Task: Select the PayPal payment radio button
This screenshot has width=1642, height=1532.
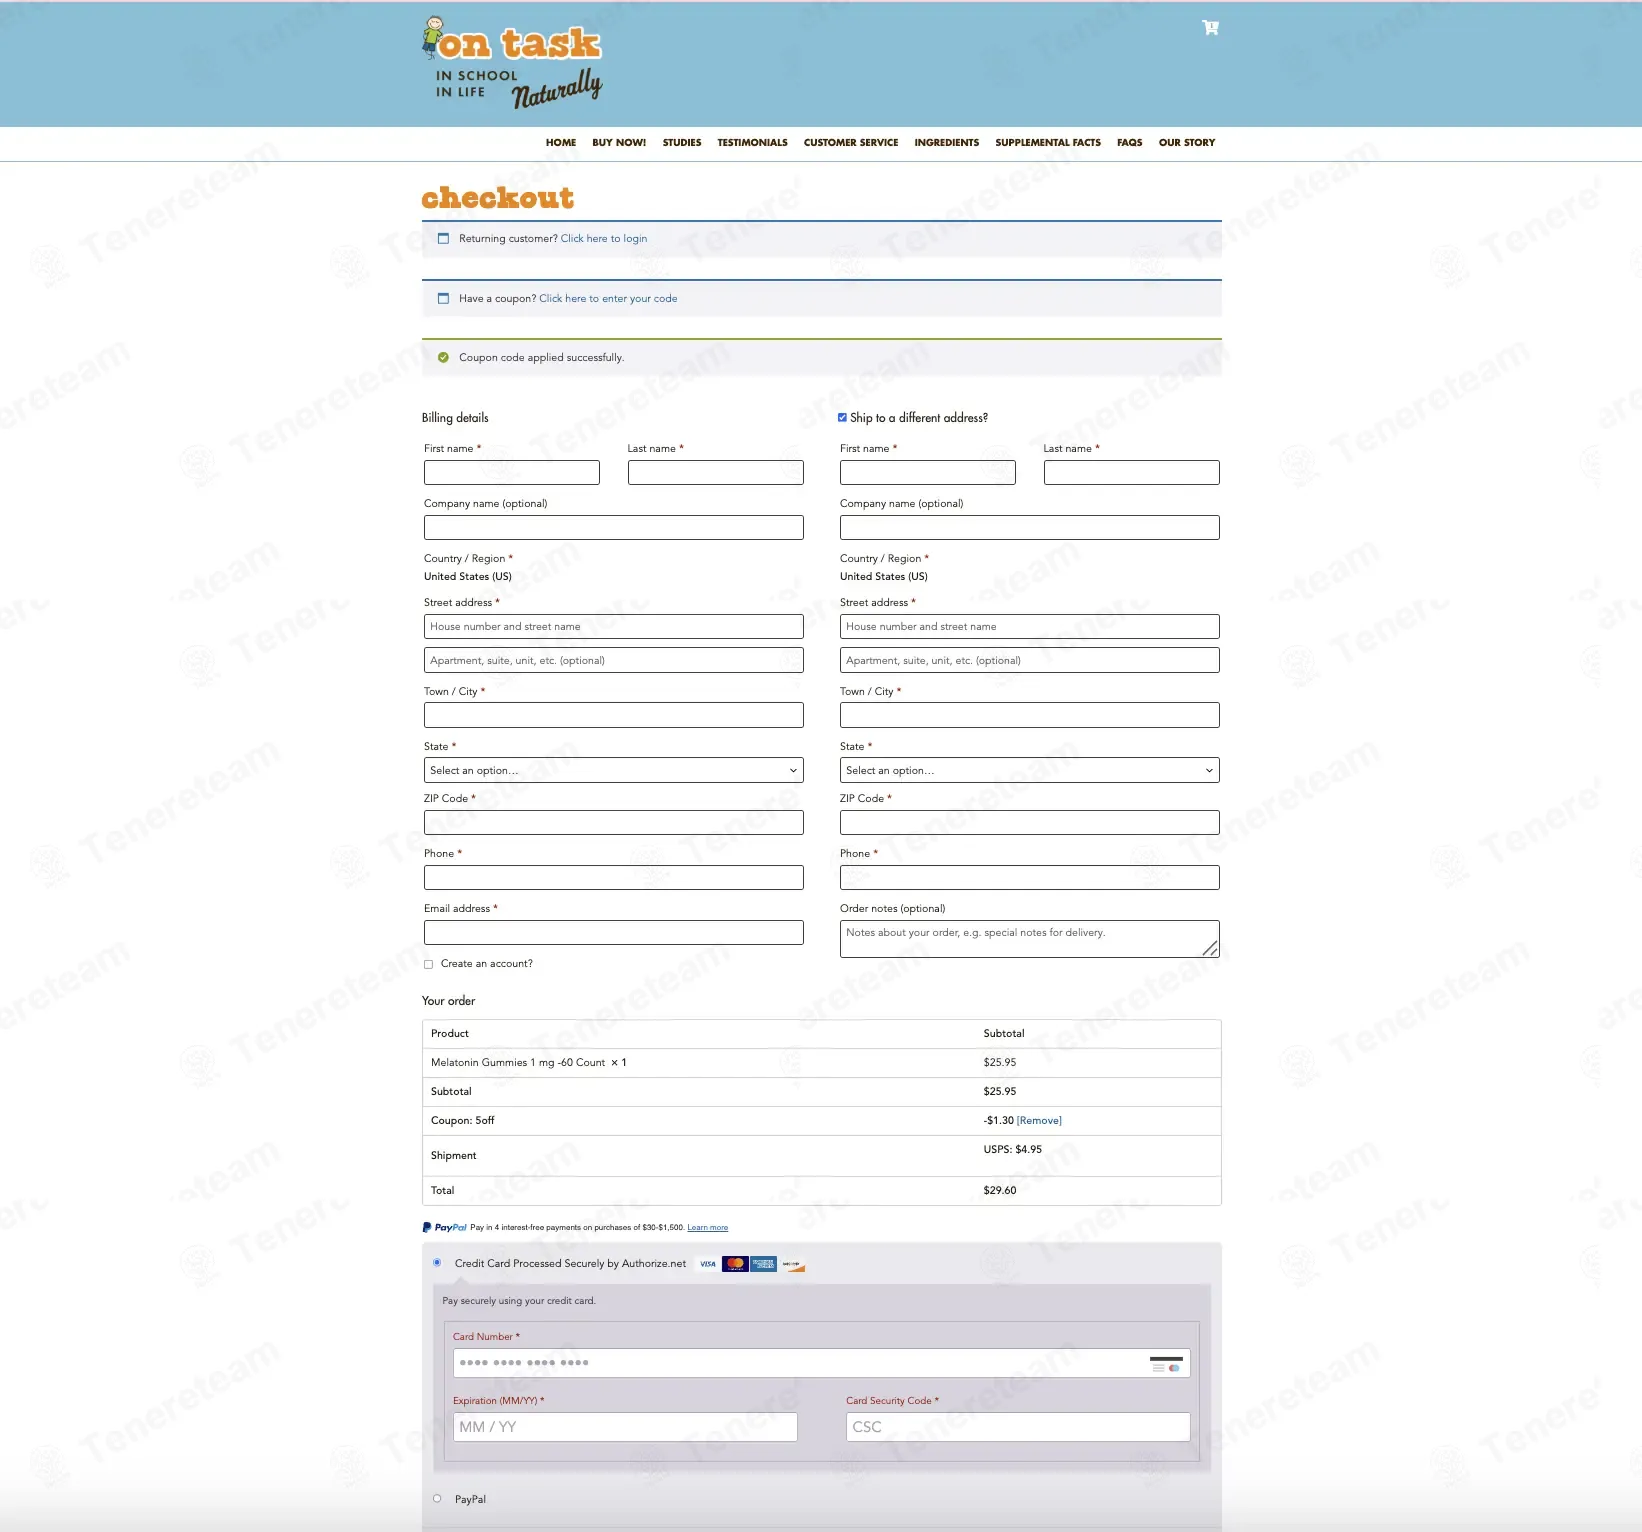Action: (437, 1498)
